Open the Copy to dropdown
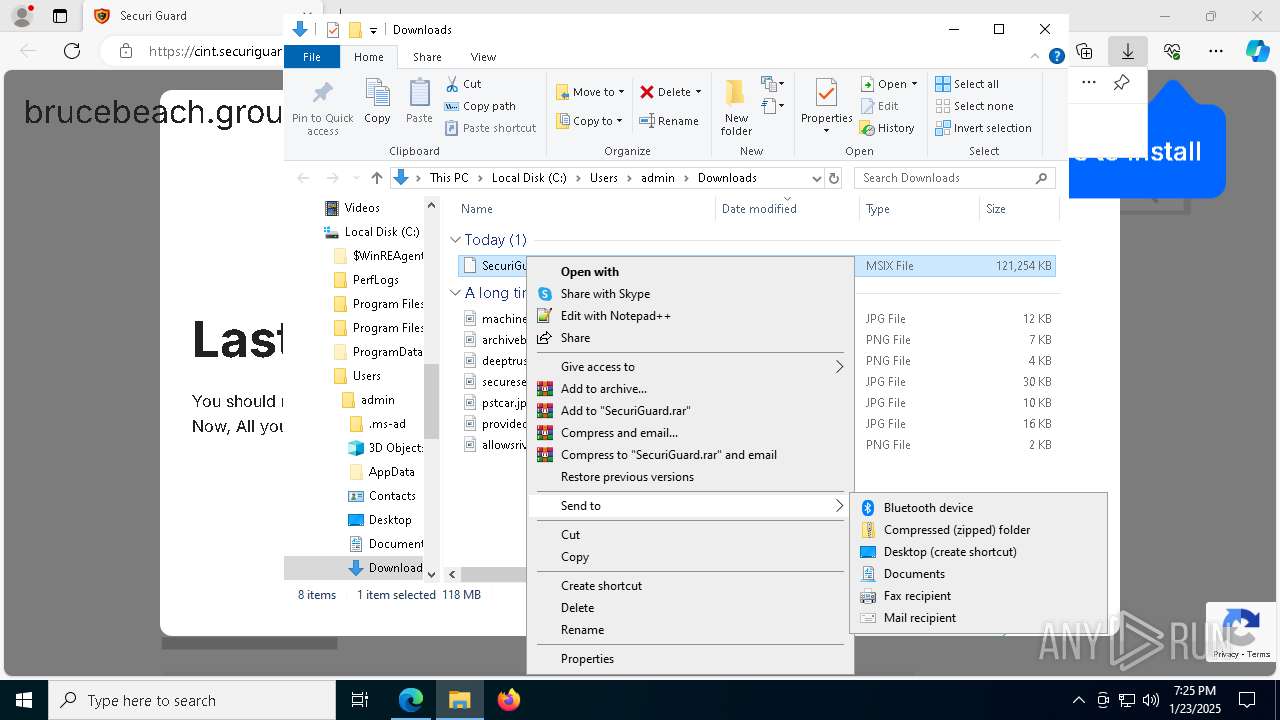The width and height of the screenshot is (1280, 720). [590, 121]
